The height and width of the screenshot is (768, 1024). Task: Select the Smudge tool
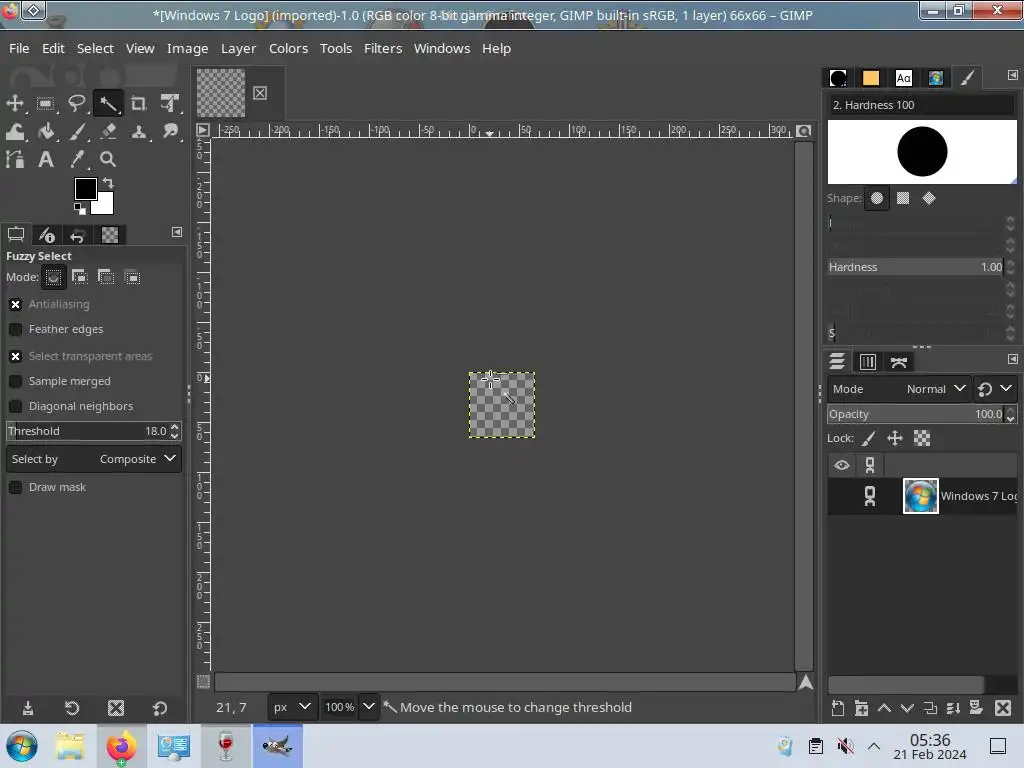[170, 131]
